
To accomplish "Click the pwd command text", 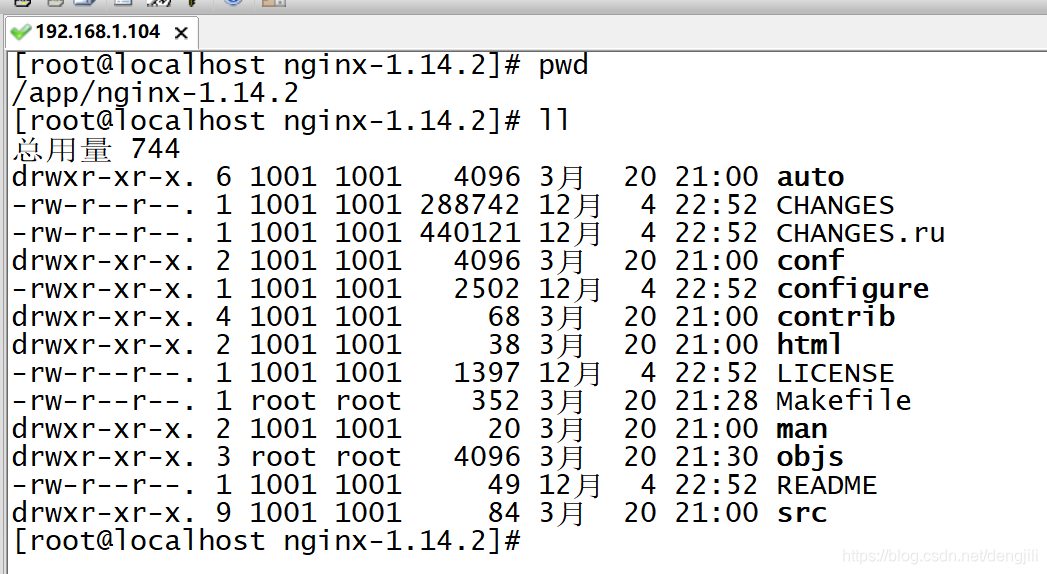I will 564,67.
